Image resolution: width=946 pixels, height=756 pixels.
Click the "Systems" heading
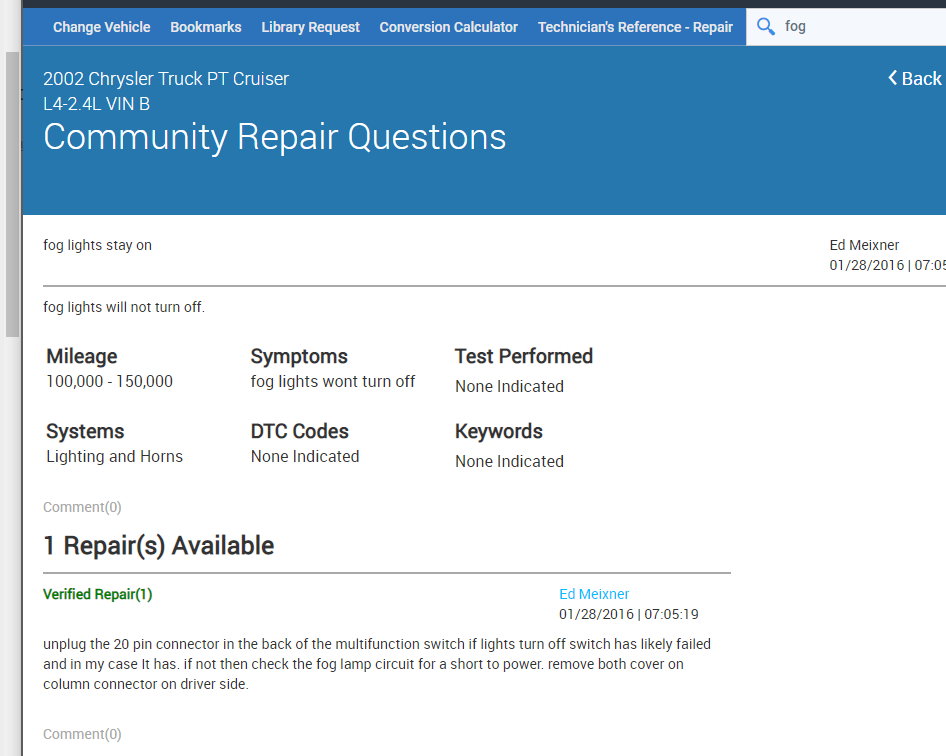pyautogui.click(x=85, y=431)
